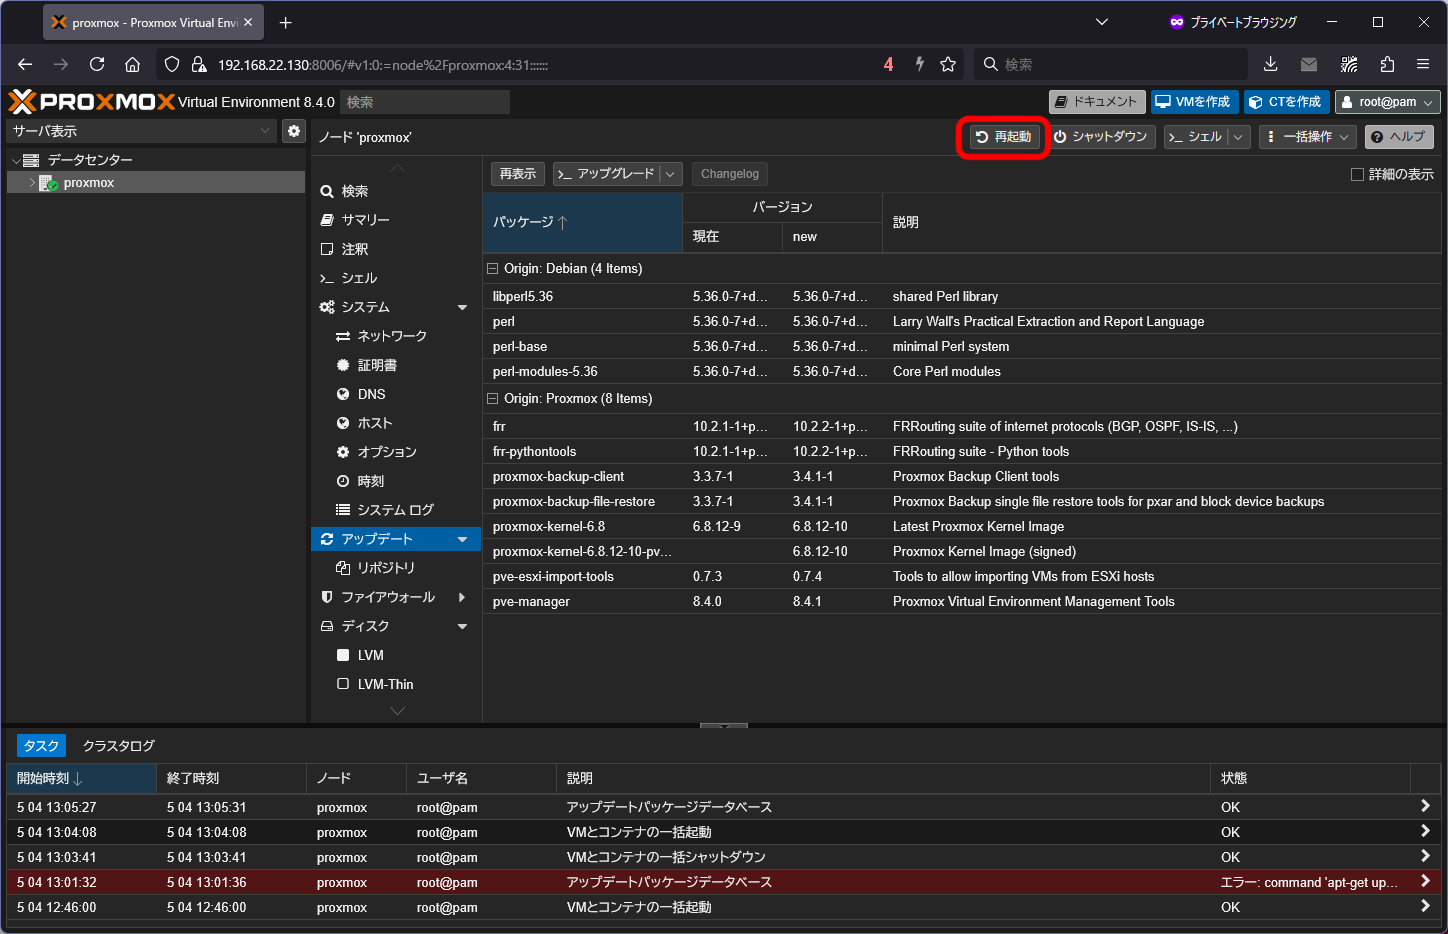The width and height of the screenshot is (1448, 934).
Task: Open a new browser tab
Action: (x=286, y=22)
